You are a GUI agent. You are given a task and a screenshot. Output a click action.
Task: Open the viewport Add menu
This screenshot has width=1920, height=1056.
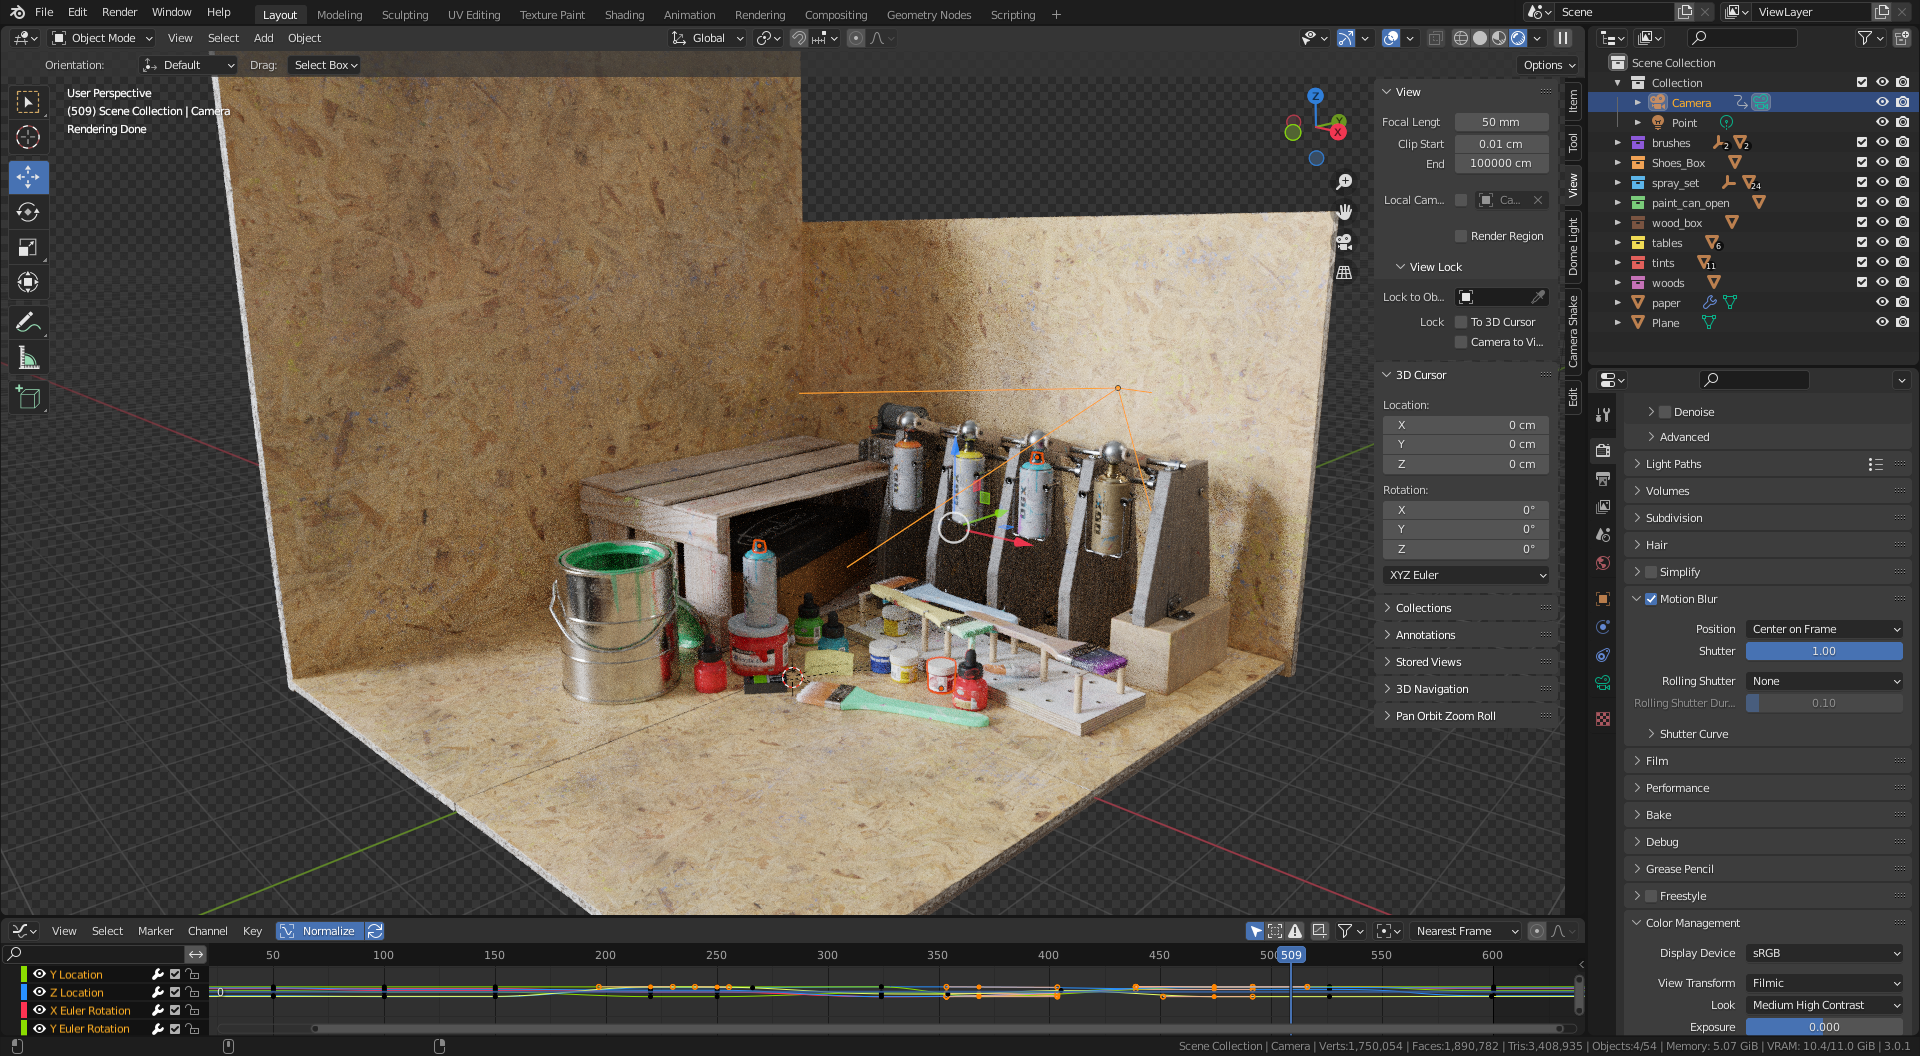pyautogui.click(x=263, y=38)
